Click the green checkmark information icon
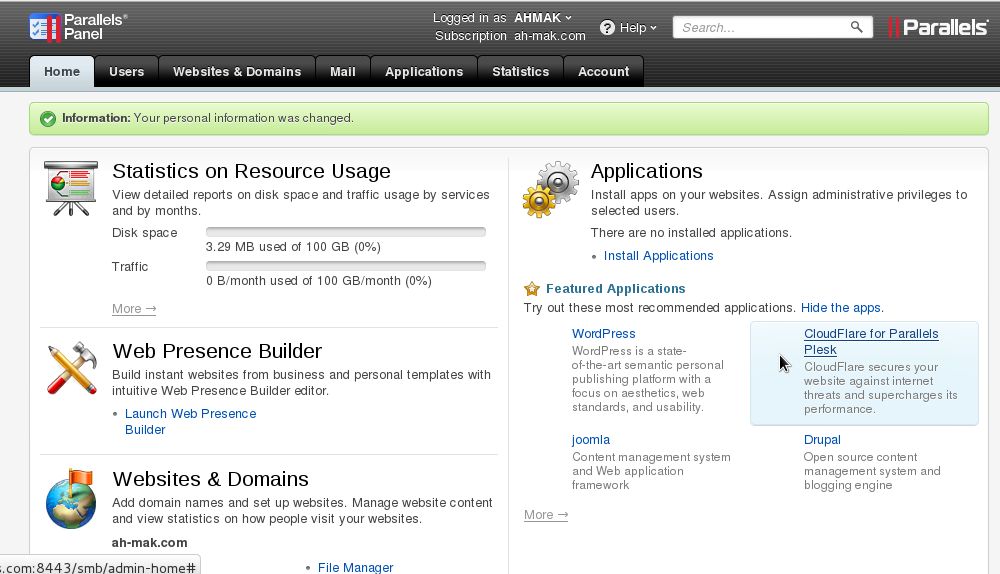 pos(48,119)
